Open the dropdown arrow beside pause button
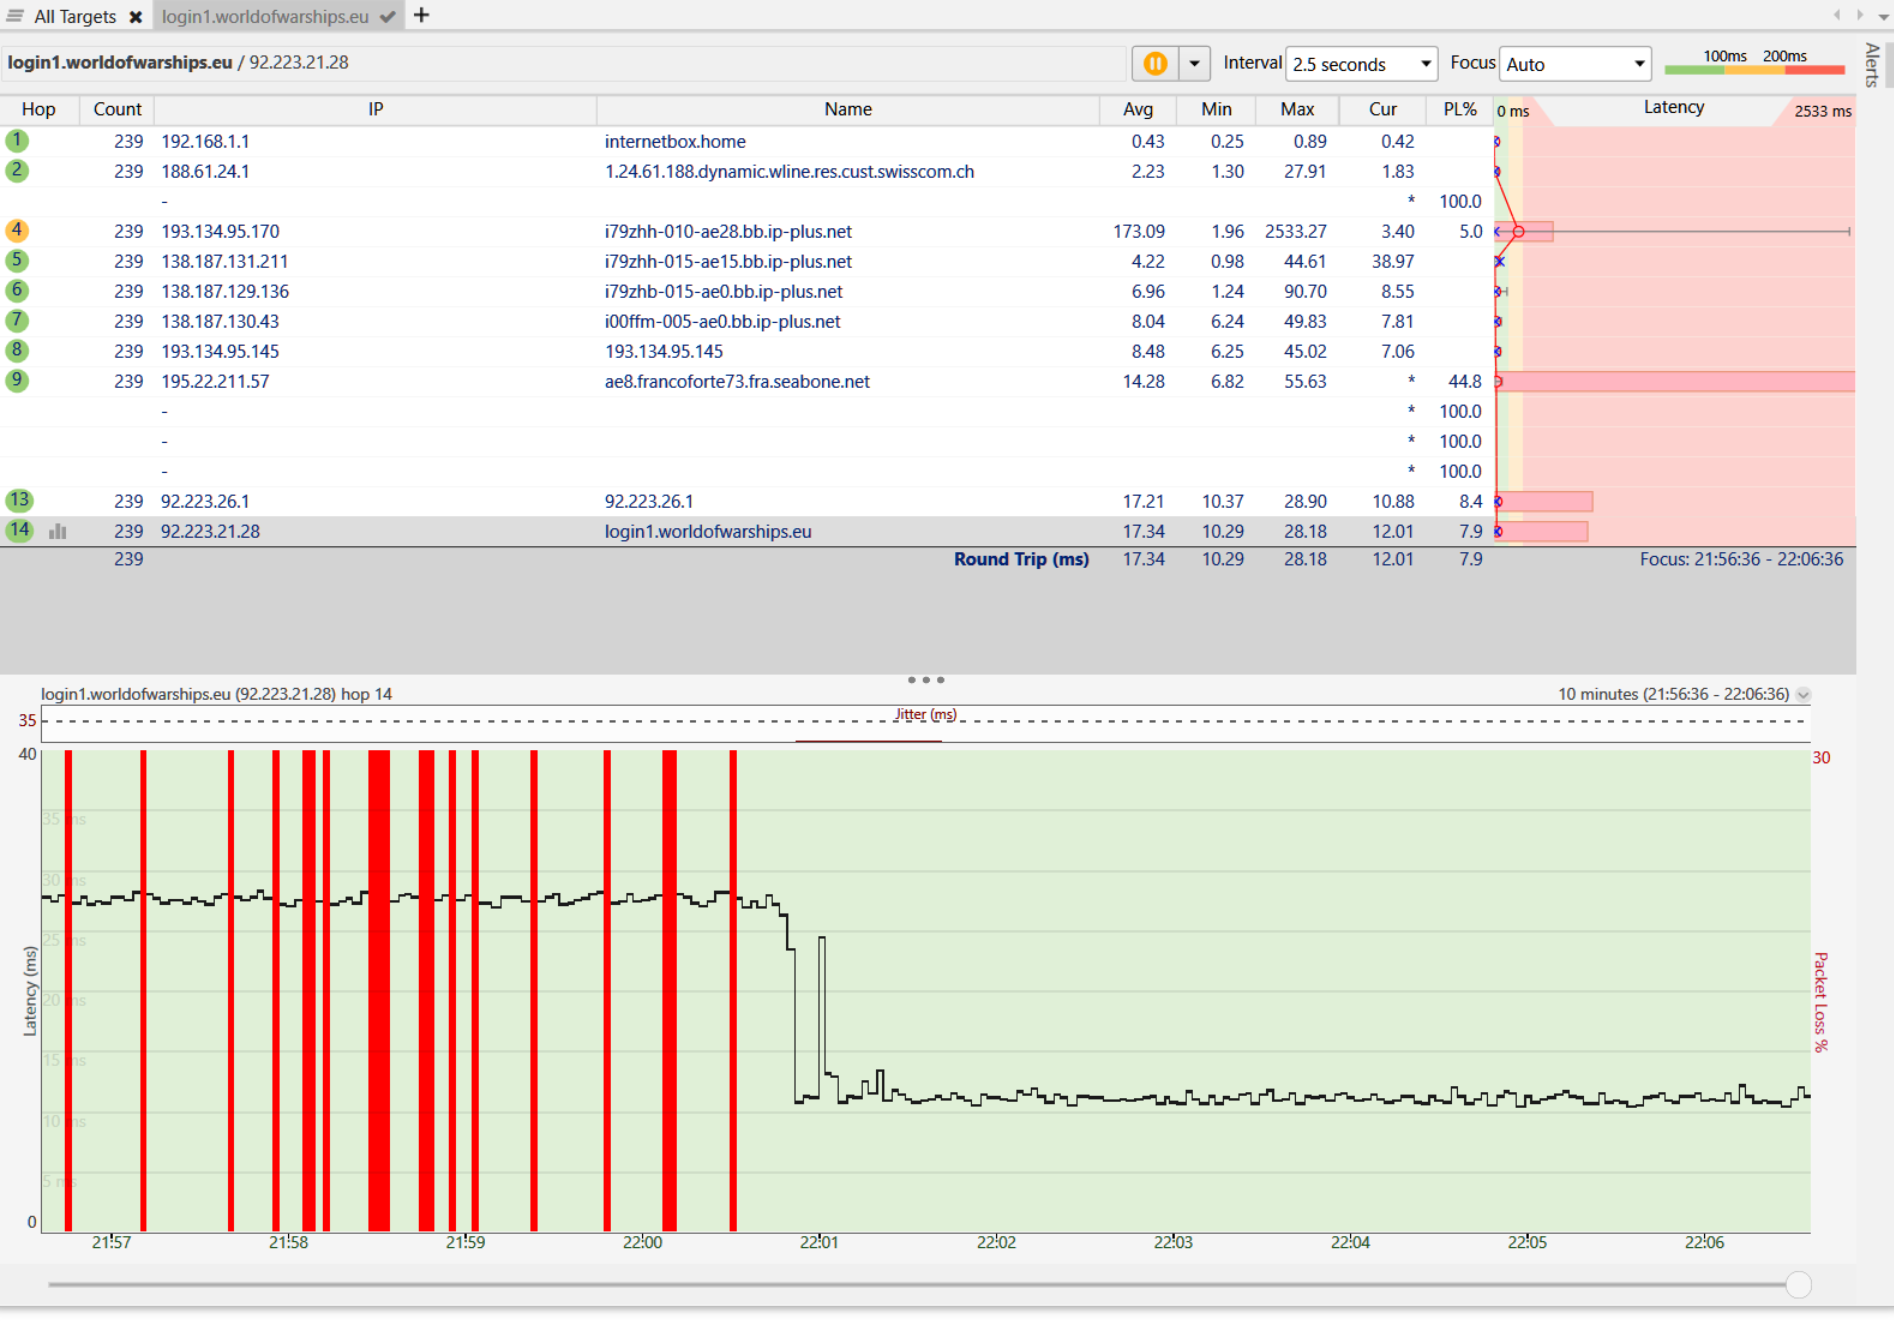 (x=1194, y=64)
